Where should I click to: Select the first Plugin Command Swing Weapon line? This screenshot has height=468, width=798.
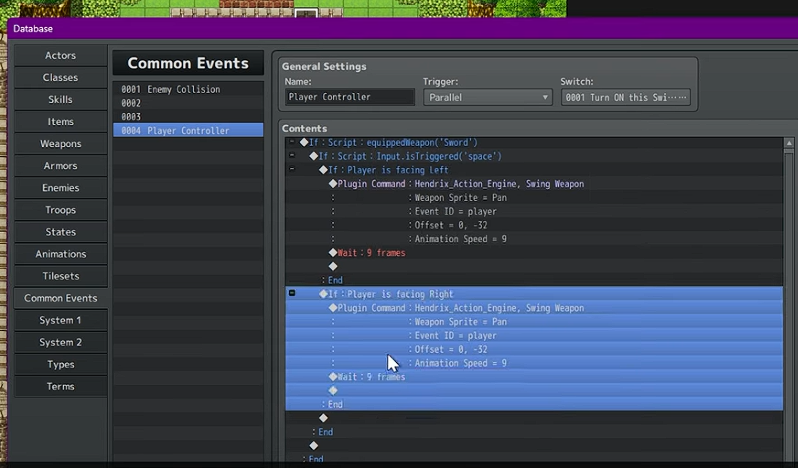pyautogui.click(x=460, y=184)
